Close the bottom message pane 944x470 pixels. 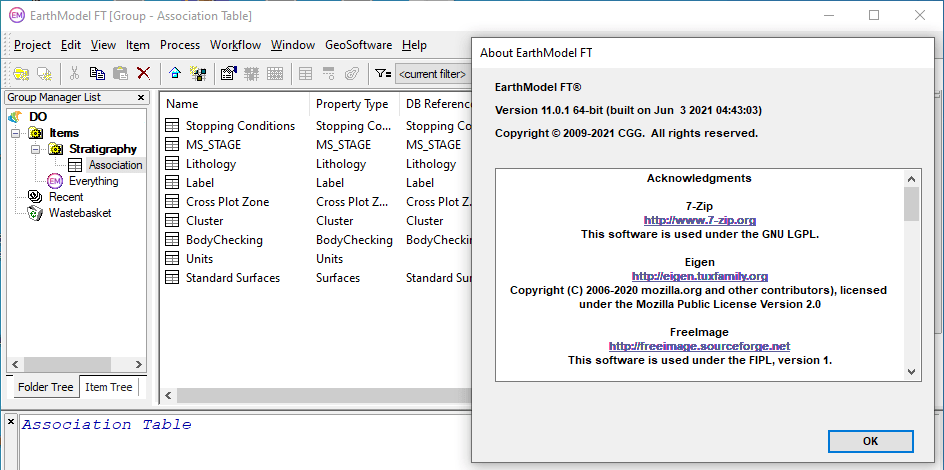tap(10, 422)
